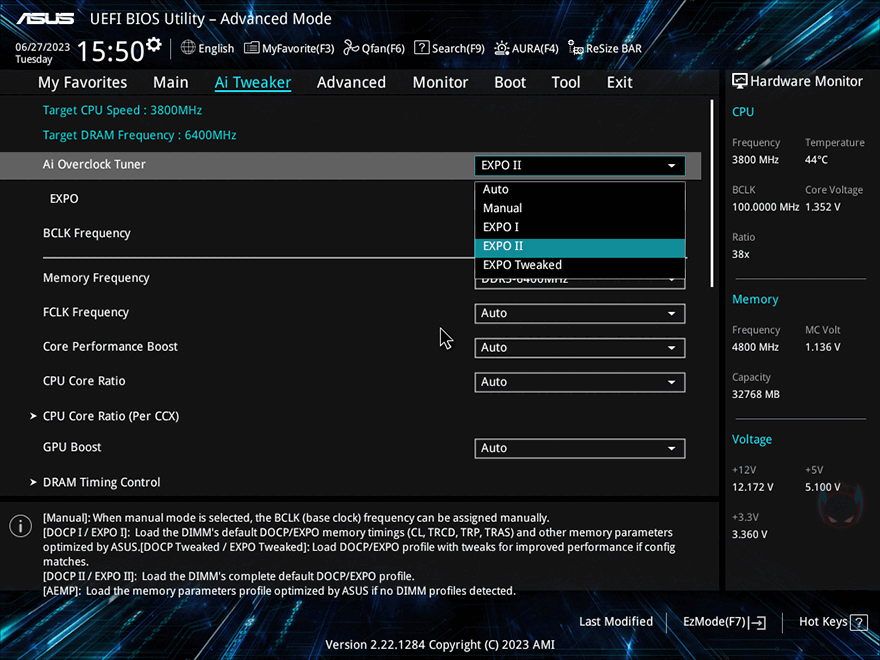Choose Manual in the overclock tuner list
This screenshot has height=660, width=880.
(580, 208)
